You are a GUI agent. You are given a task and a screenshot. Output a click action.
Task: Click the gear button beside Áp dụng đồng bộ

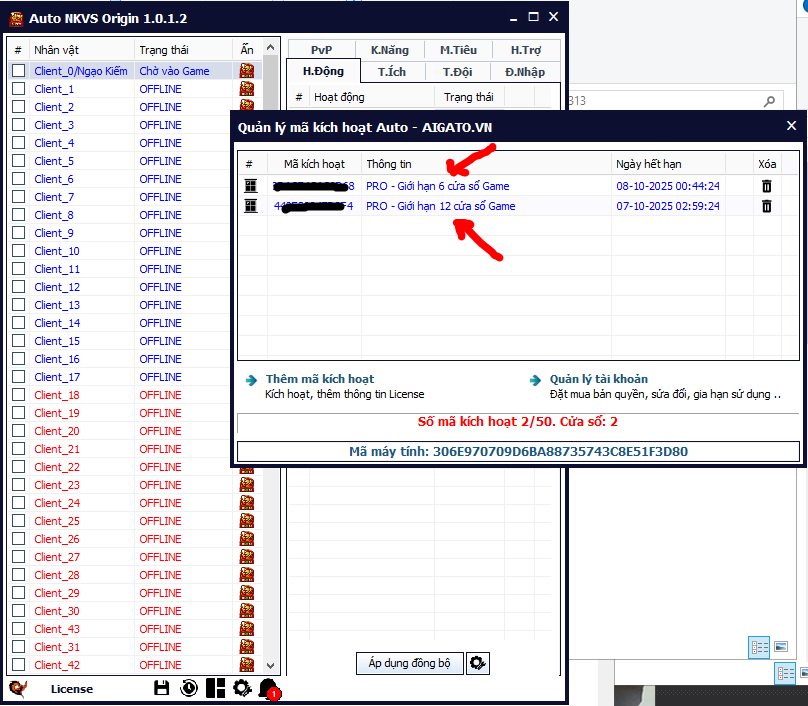[478, 663]
